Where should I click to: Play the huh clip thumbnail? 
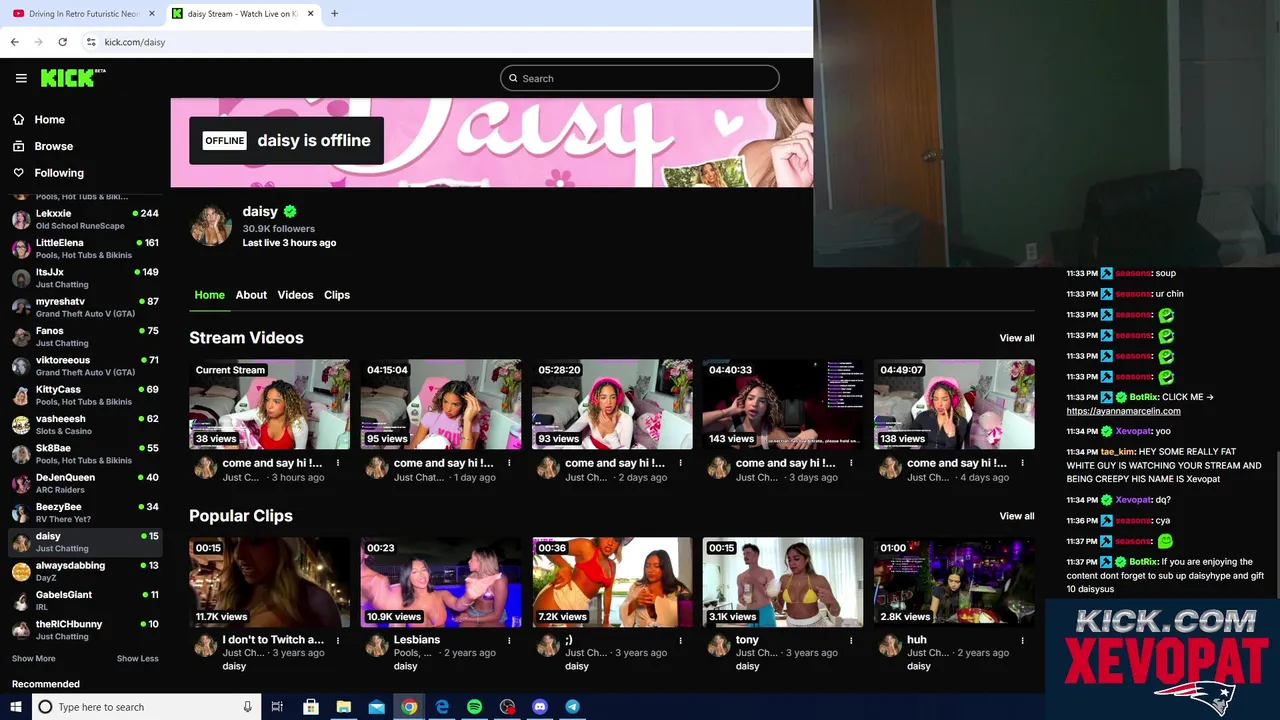click(954, 582)
